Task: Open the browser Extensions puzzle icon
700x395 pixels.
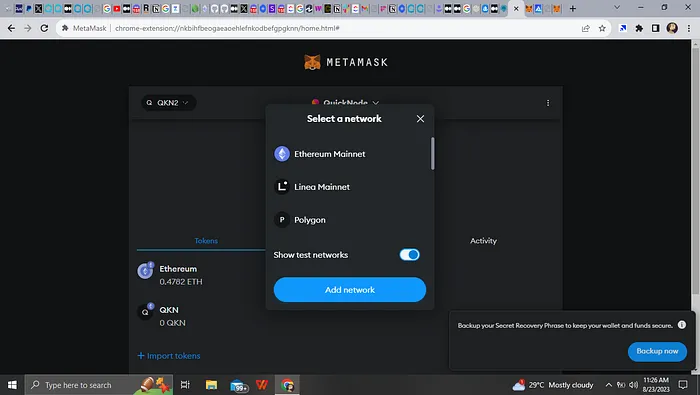Action: click(x=639, y=28)
